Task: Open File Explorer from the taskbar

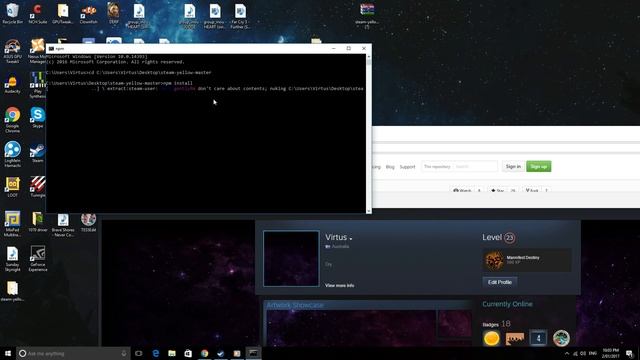Action: (172, 353)
